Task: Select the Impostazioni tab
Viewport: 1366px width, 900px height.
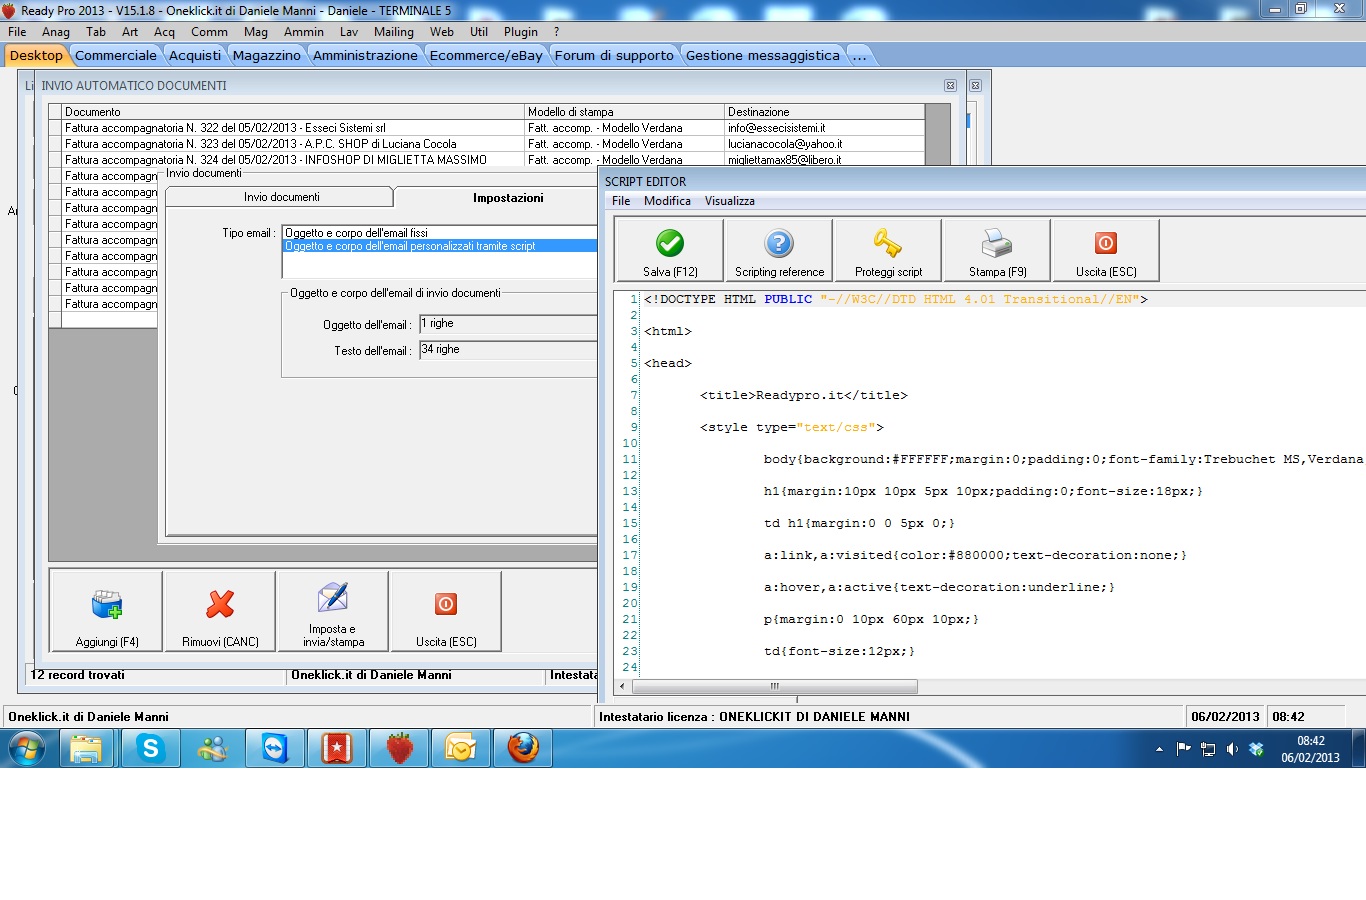Action: tap(497, 197)
